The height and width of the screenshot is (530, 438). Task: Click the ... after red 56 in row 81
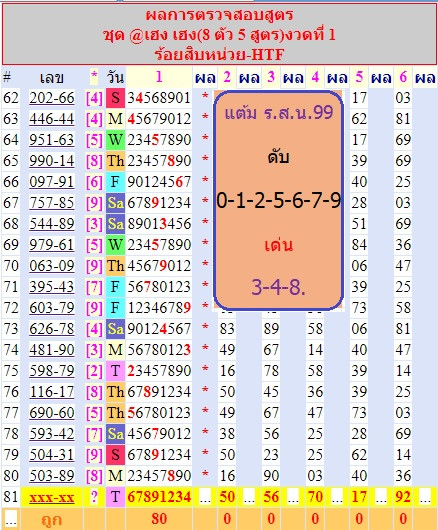[293, 498]
